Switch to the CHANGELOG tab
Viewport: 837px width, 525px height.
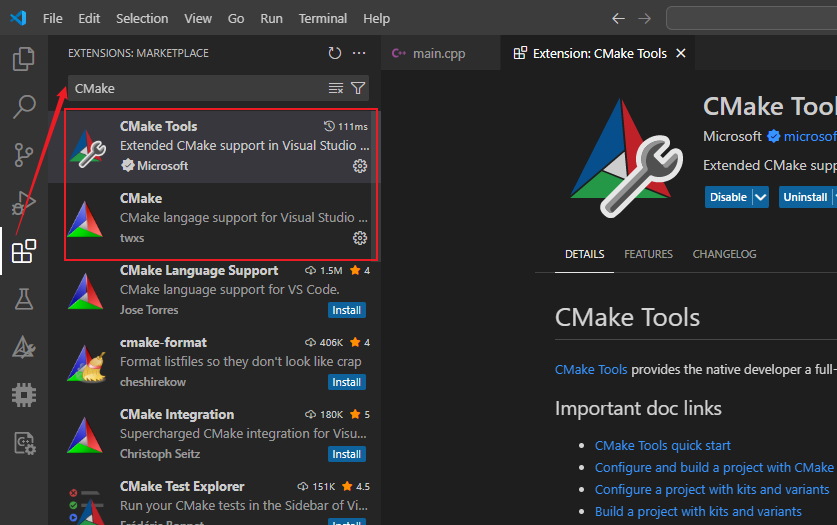click(x=724, y=254)
